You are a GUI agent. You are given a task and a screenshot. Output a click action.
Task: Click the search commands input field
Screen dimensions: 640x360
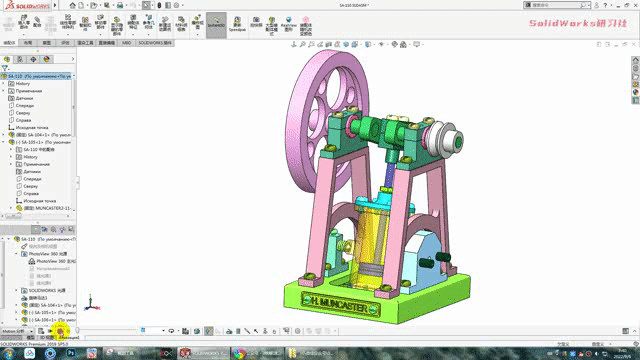tap(558, 5)
